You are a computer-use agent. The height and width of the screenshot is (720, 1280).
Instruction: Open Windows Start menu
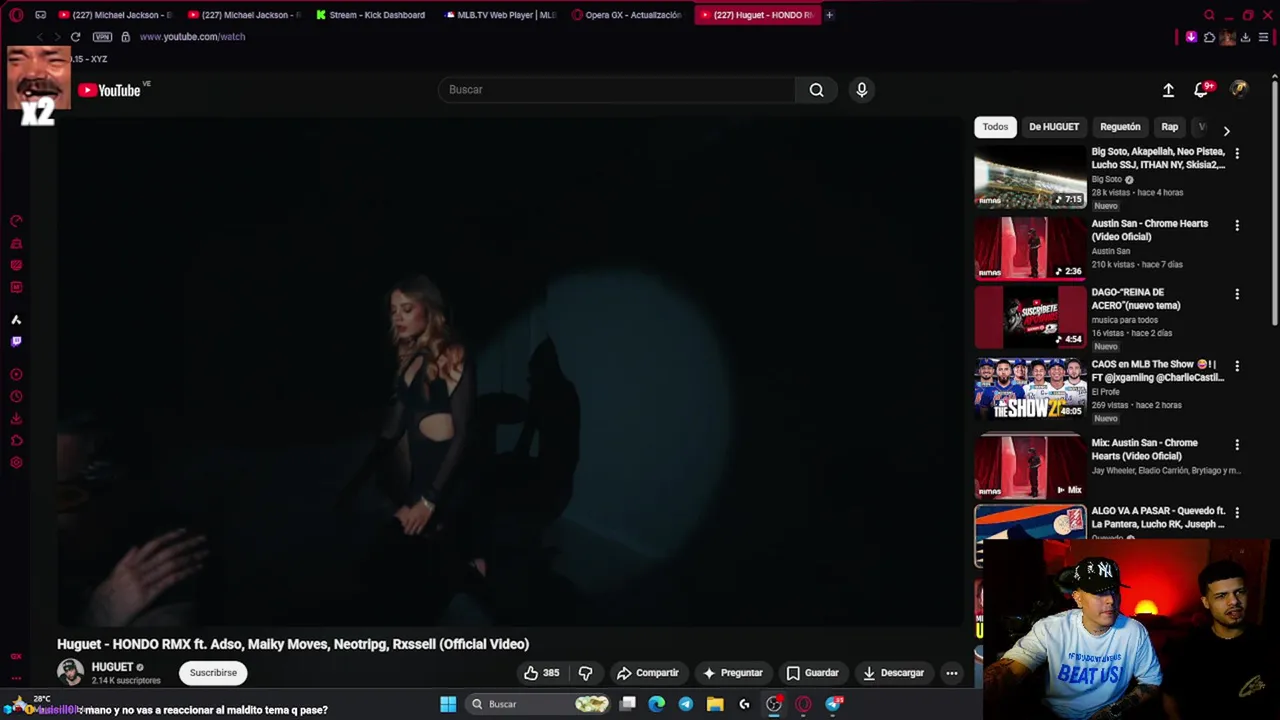coord(448,704)
